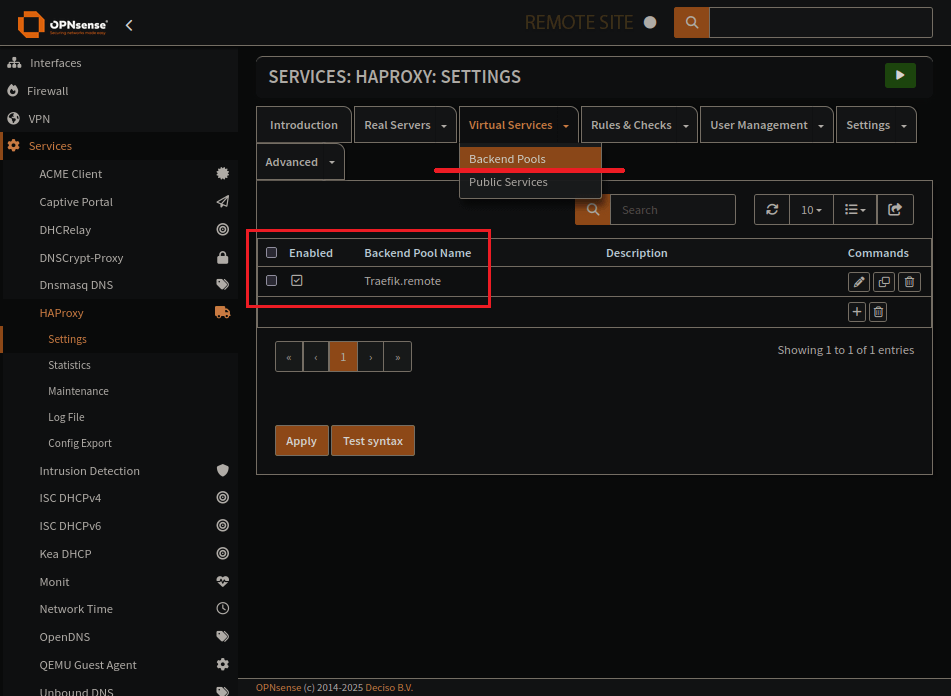Click the QEMU Guest Agent gear icon

pos(223,664)
